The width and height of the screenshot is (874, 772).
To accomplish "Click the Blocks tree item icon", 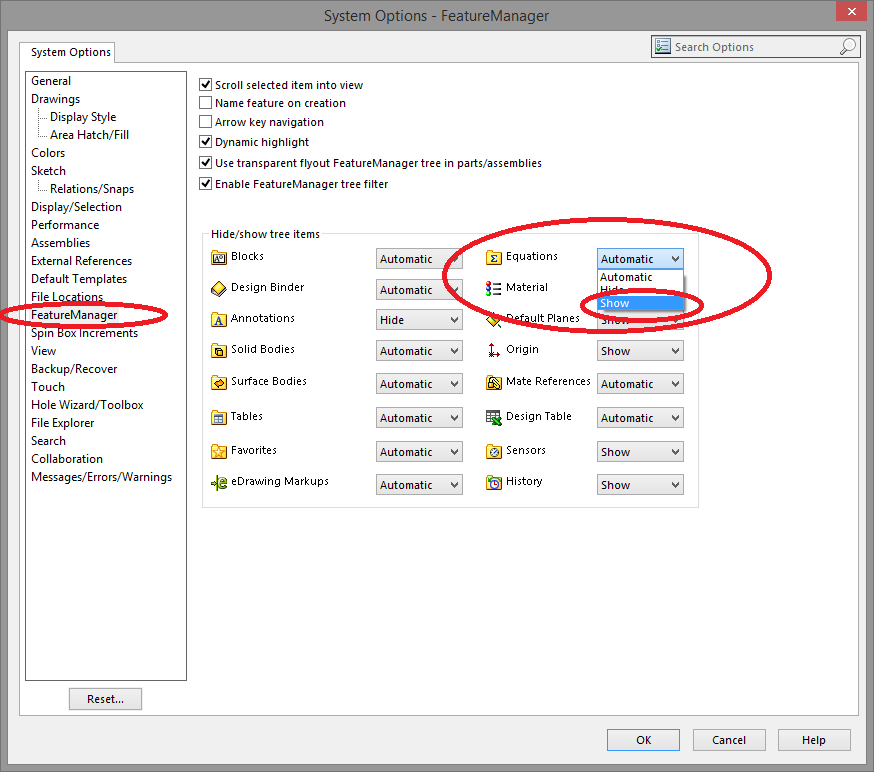I will (218, 258).
